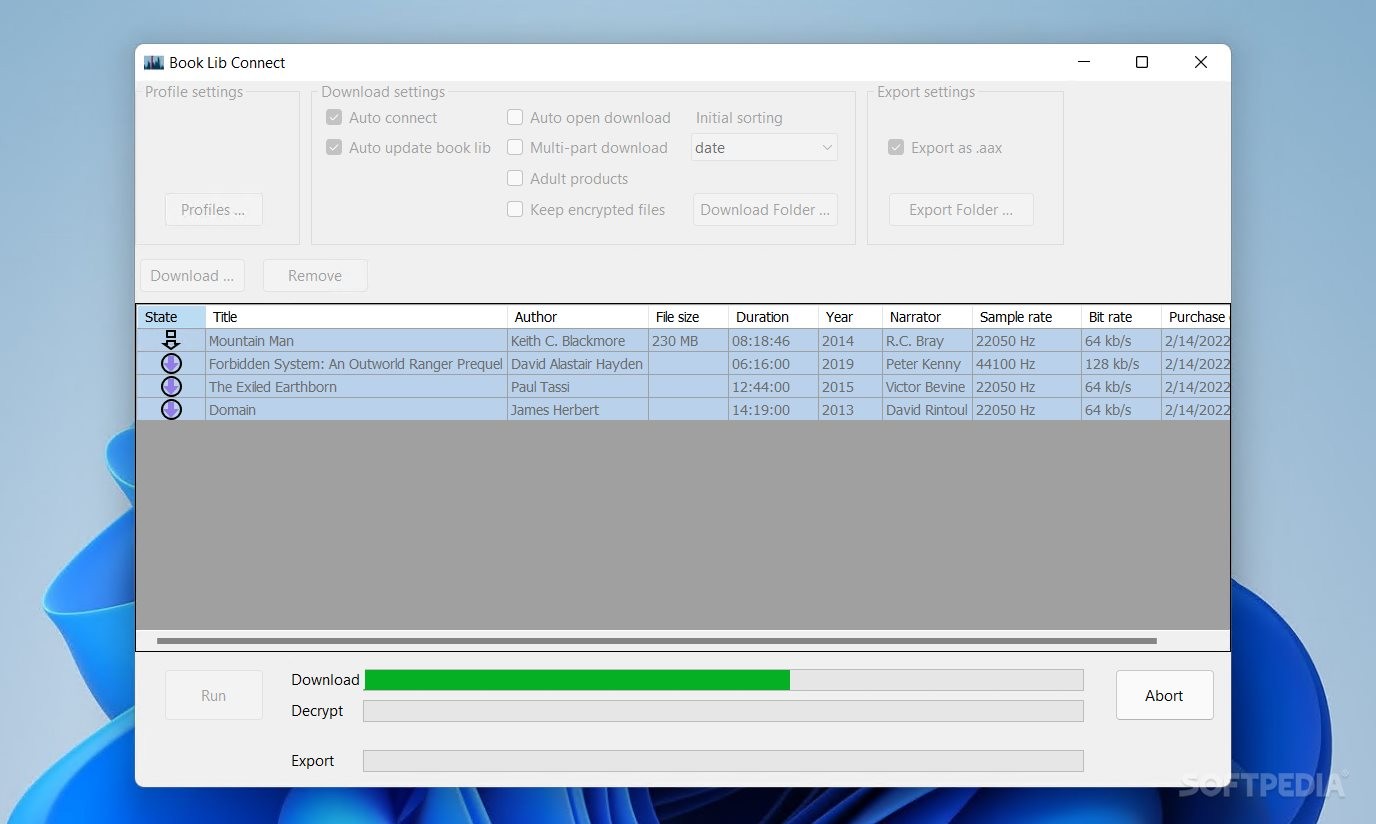The height and width of the screenshot is (824, 1376).
Task: Click the state icon for Domain row
Action: pyautogui.click(x=171, y=409)
